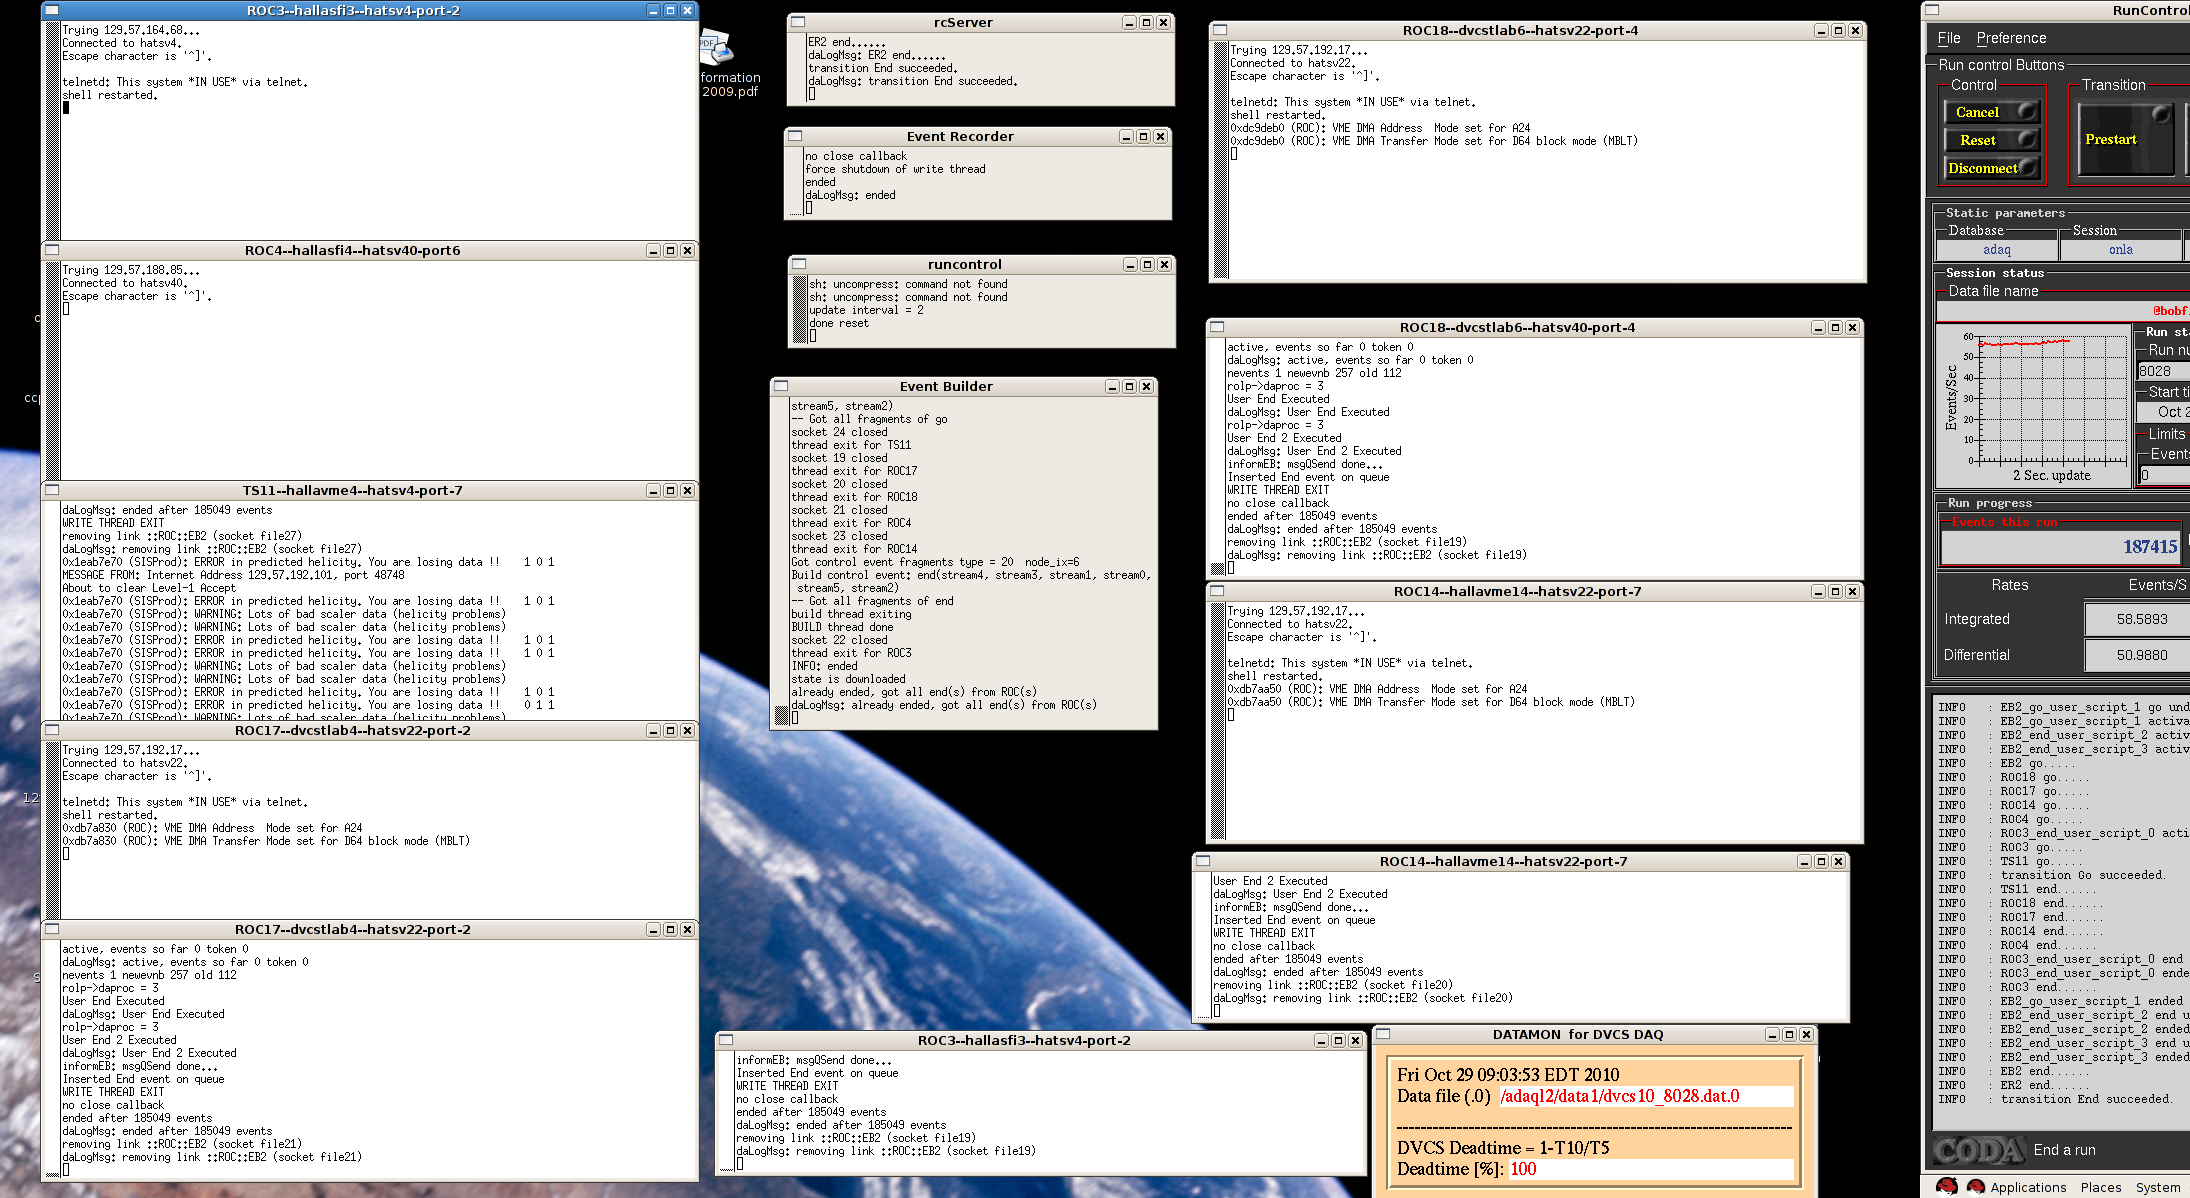Open window menu icon of ROC4--hallasfi4--hatsv40-port6
Screen dimensions: 2190x1198
tap(52, 250)
